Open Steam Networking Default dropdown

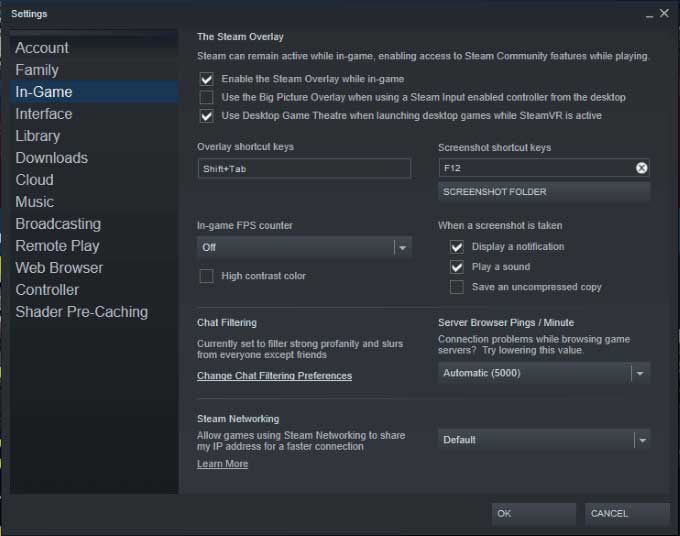544,440
